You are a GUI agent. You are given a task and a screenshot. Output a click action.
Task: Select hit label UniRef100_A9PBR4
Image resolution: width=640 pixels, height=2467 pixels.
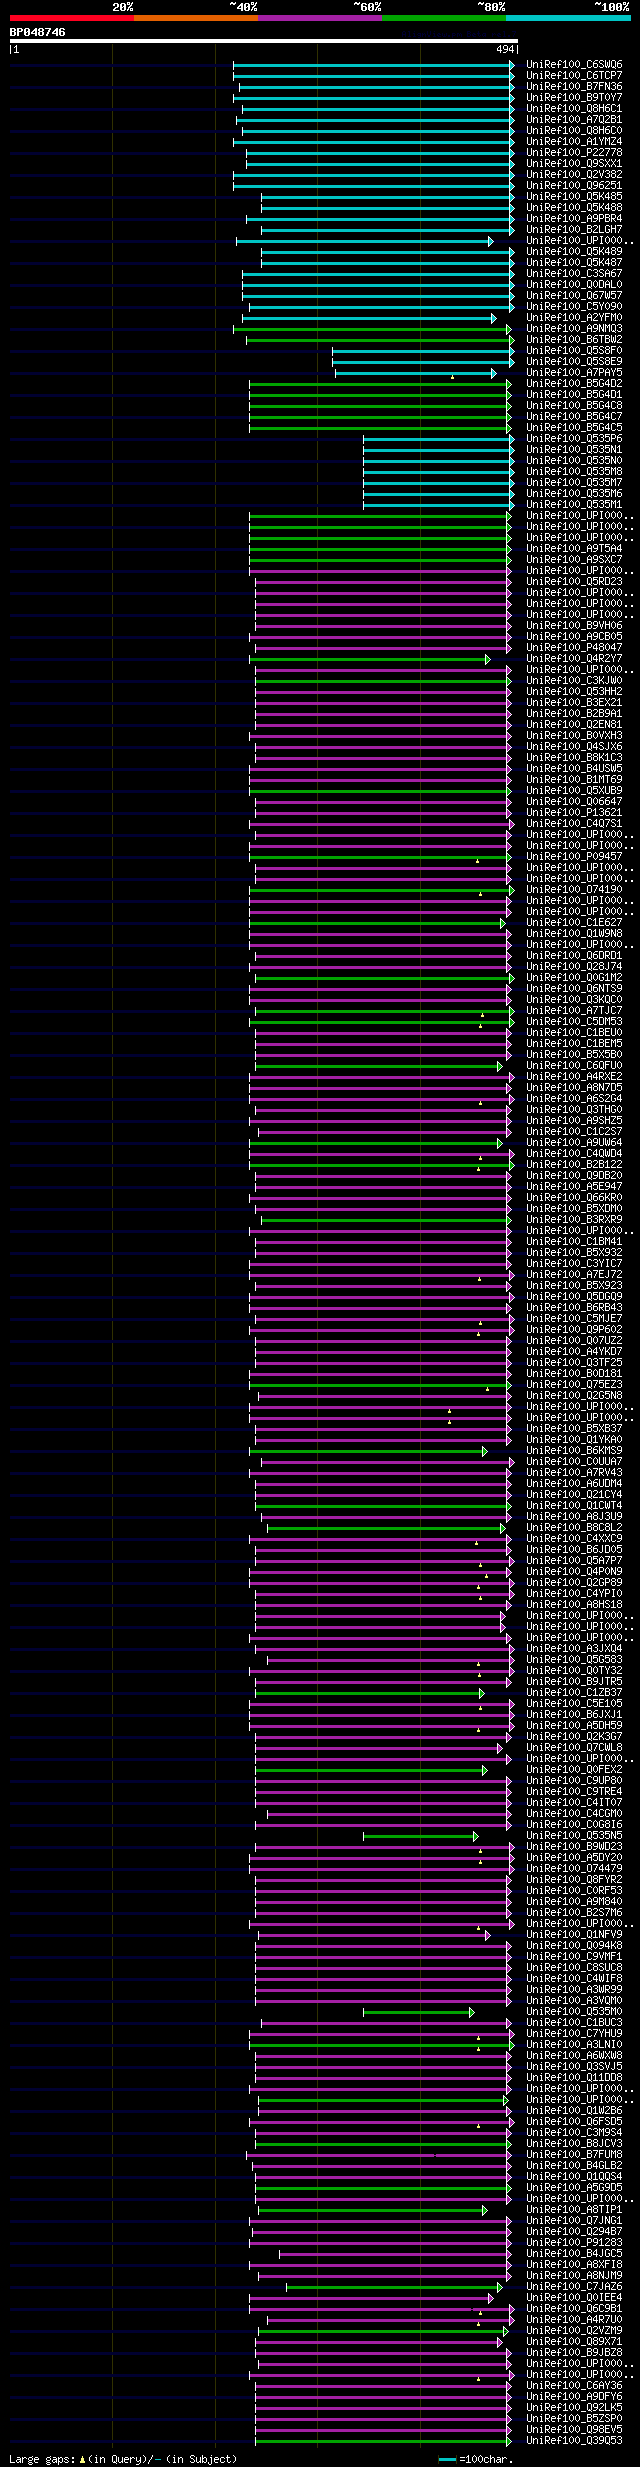tap(574, 219)
